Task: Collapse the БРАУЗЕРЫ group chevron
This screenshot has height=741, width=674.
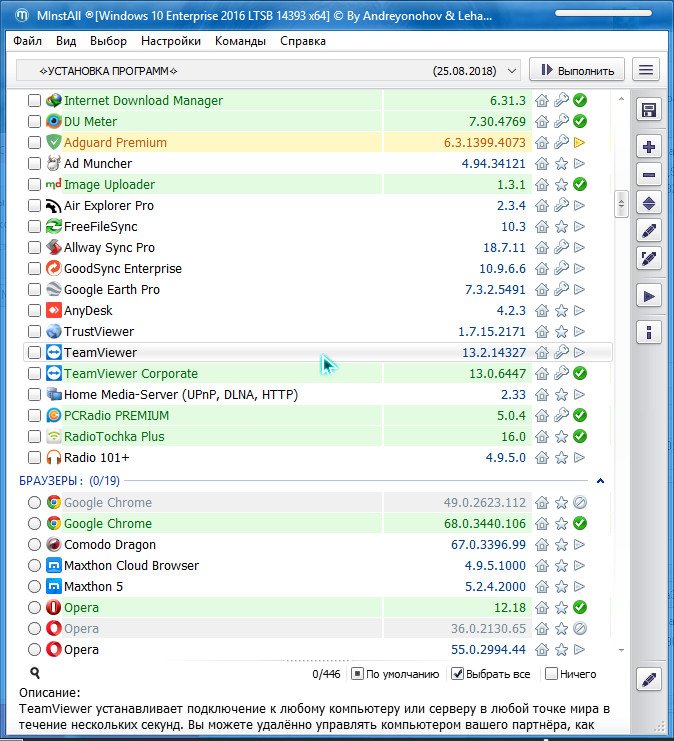Action: pos(600,481)
